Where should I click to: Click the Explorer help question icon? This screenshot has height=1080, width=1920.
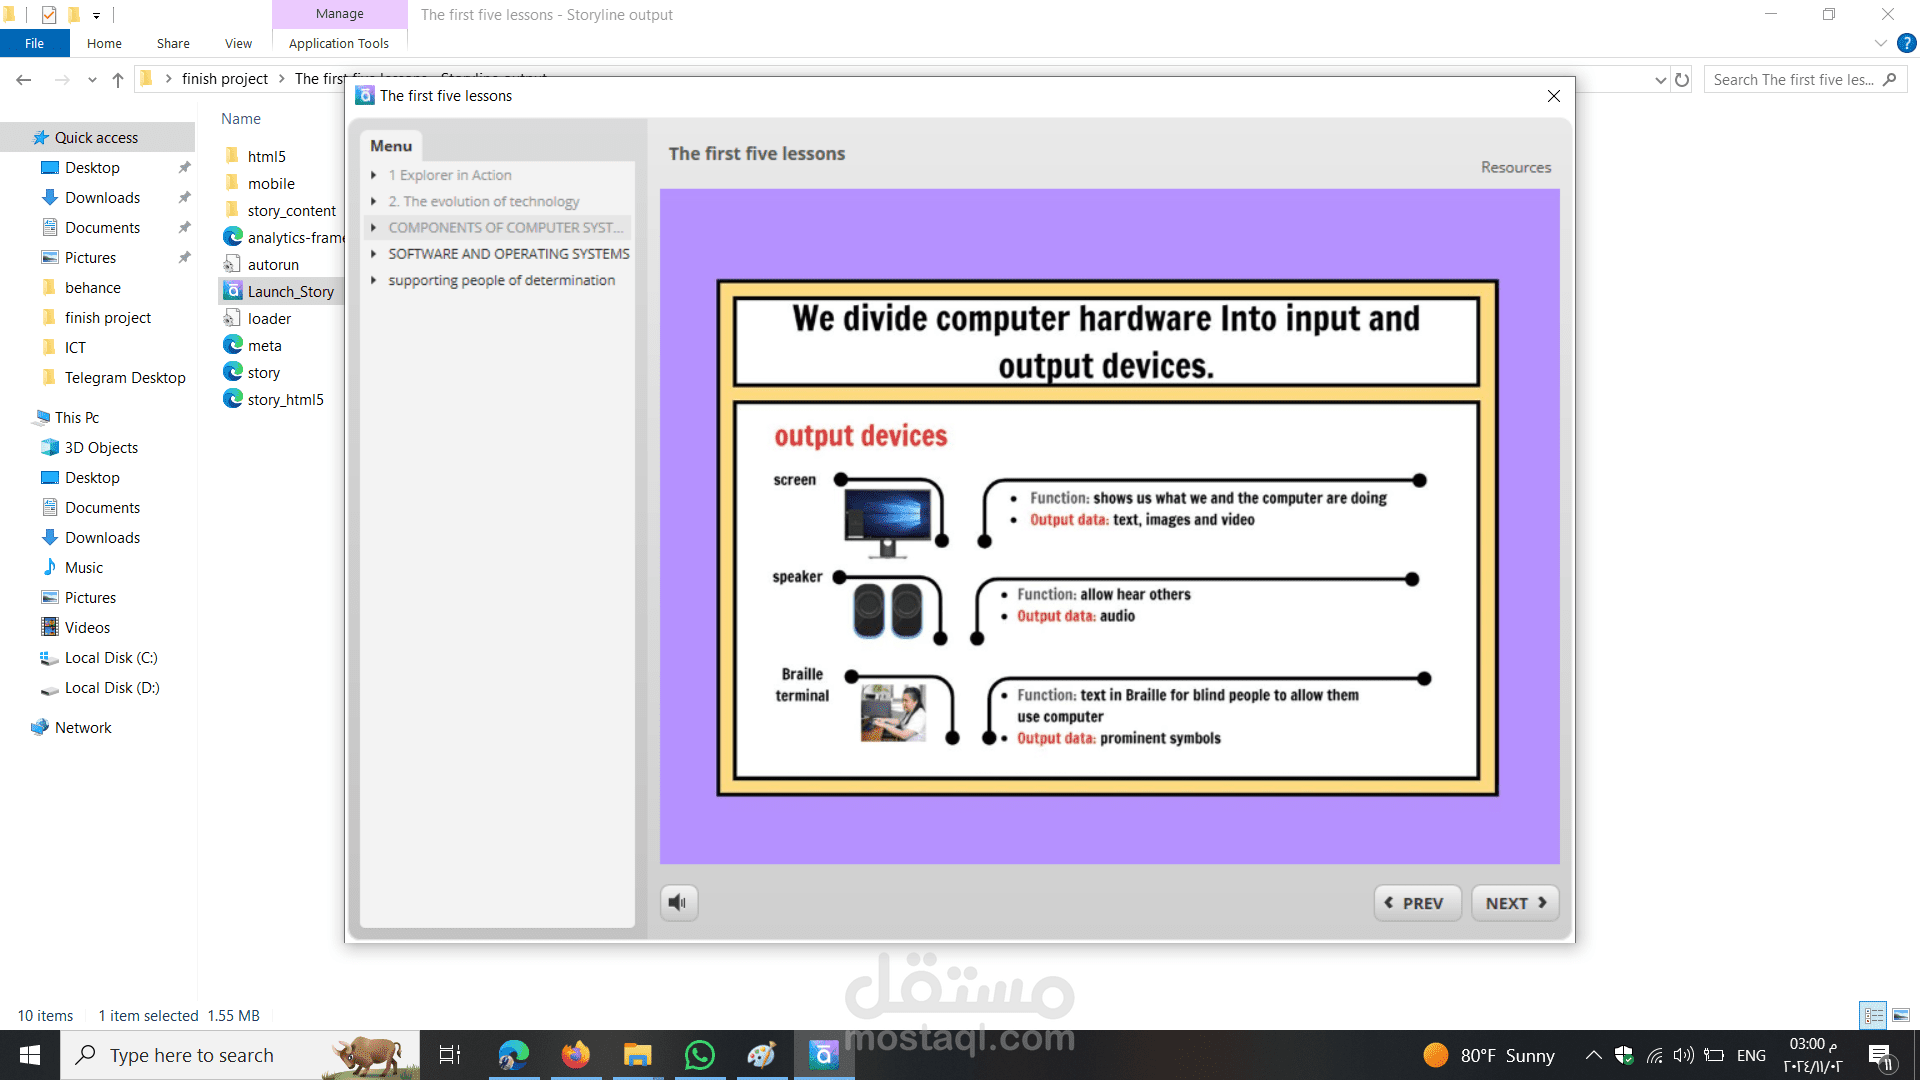tap(1907, 43)
